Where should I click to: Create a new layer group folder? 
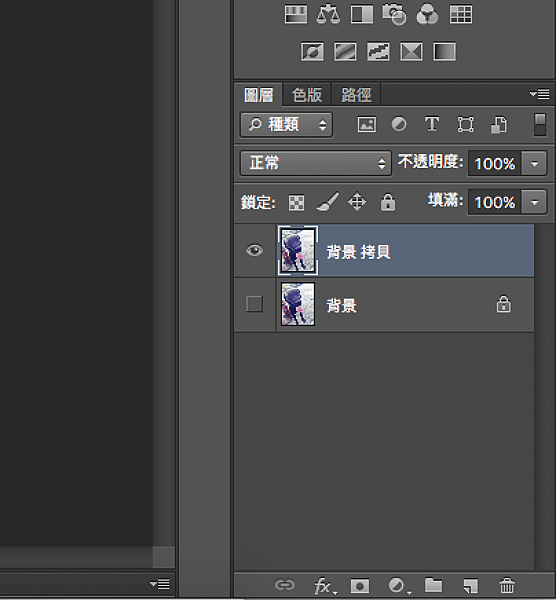433,585
